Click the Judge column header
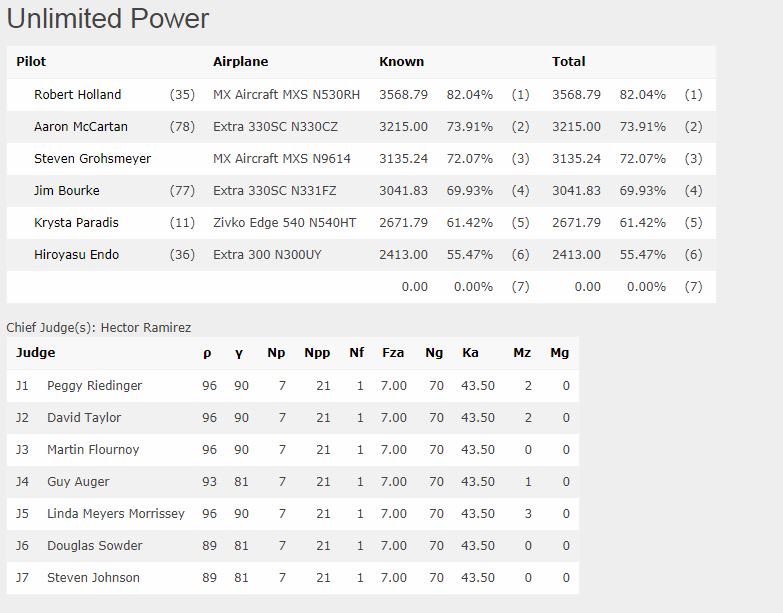This screenshot has height=613, width=783. (x=35, y=352)
